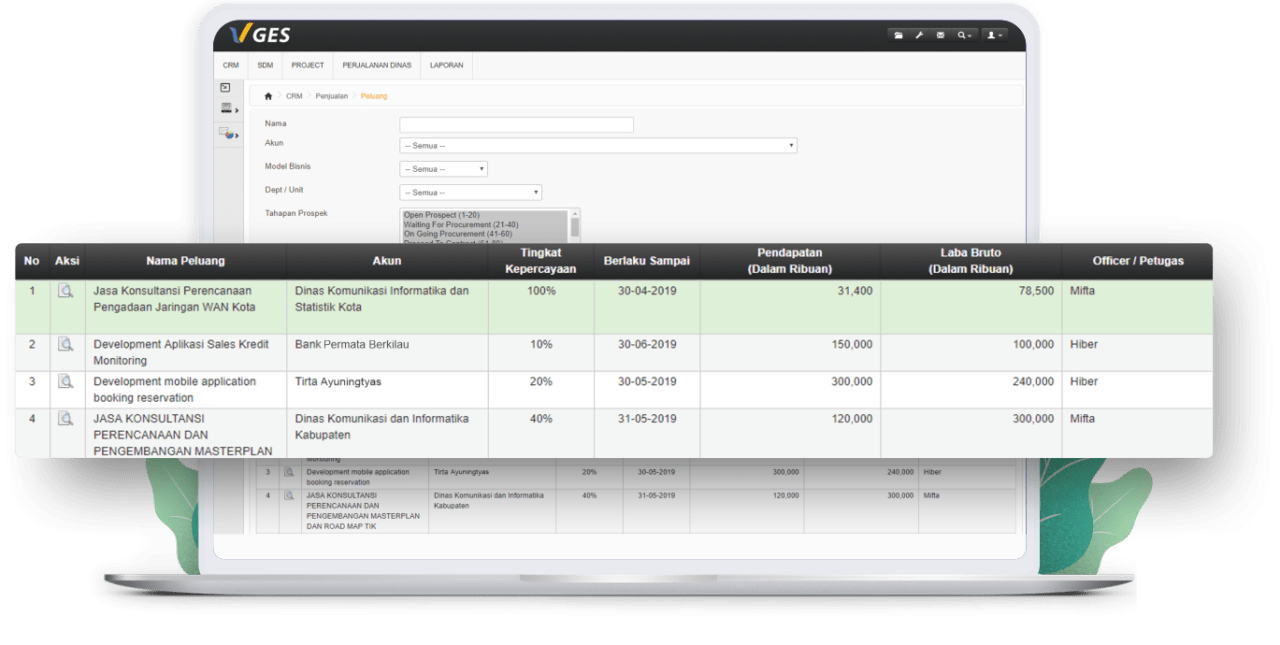
Task: Click the chart sidebar icon on the left
Action: point(227,133)
